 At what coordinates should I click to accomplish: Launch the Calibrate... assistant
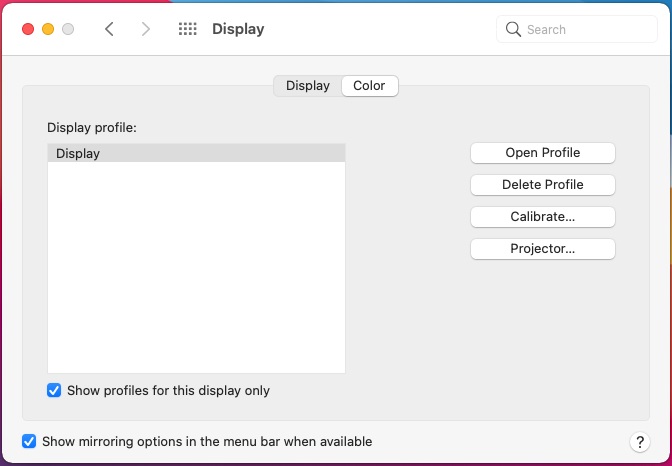point(542,216)
